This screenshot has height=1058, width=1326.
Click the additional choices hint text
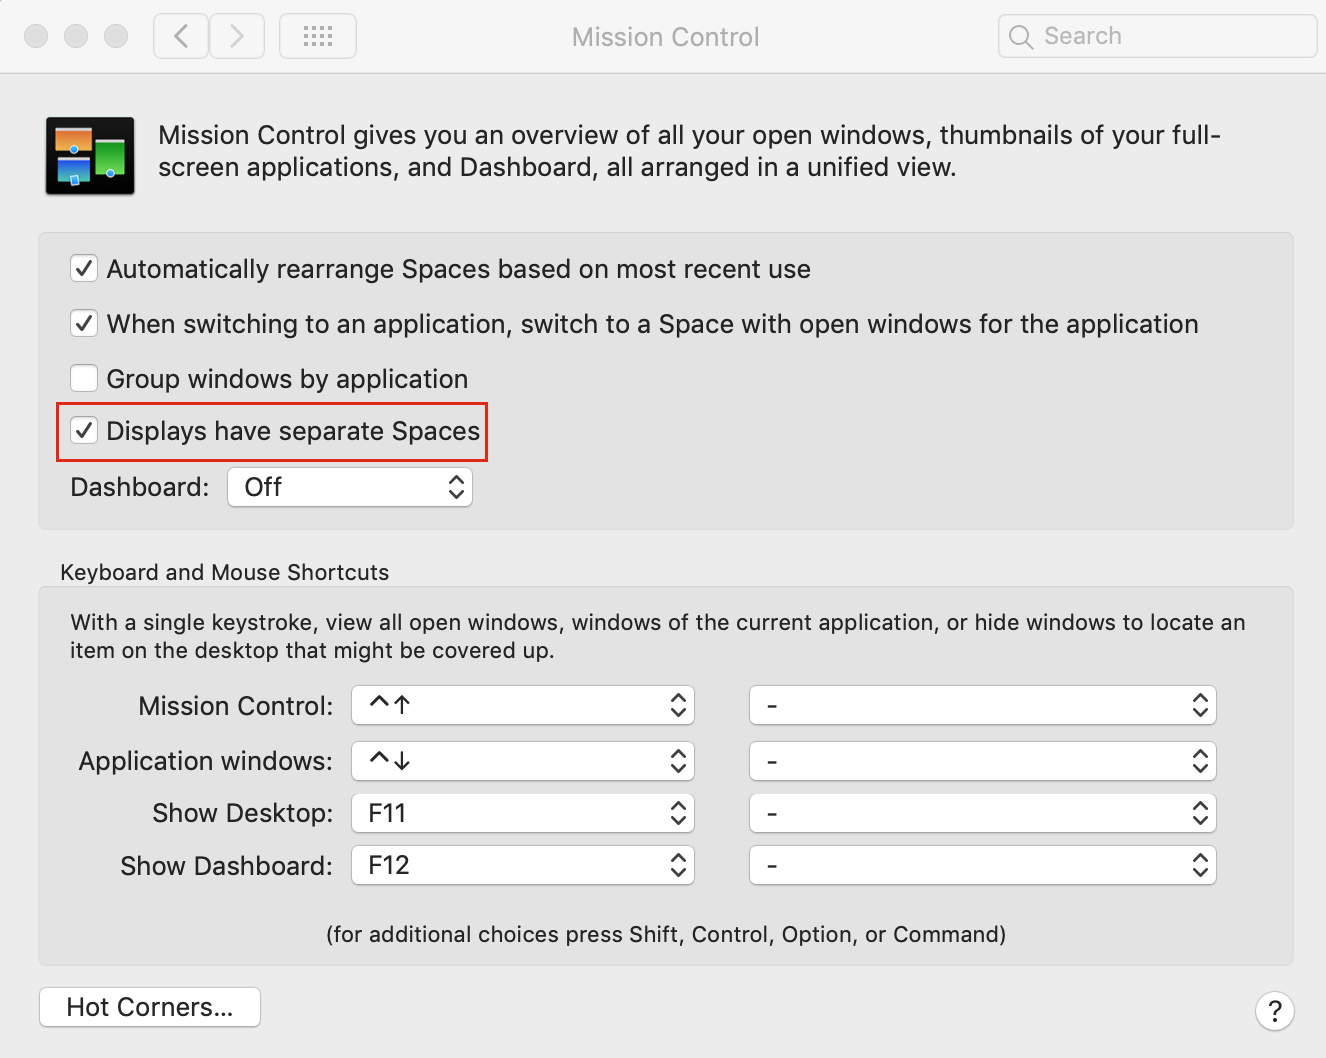(666, 934)
